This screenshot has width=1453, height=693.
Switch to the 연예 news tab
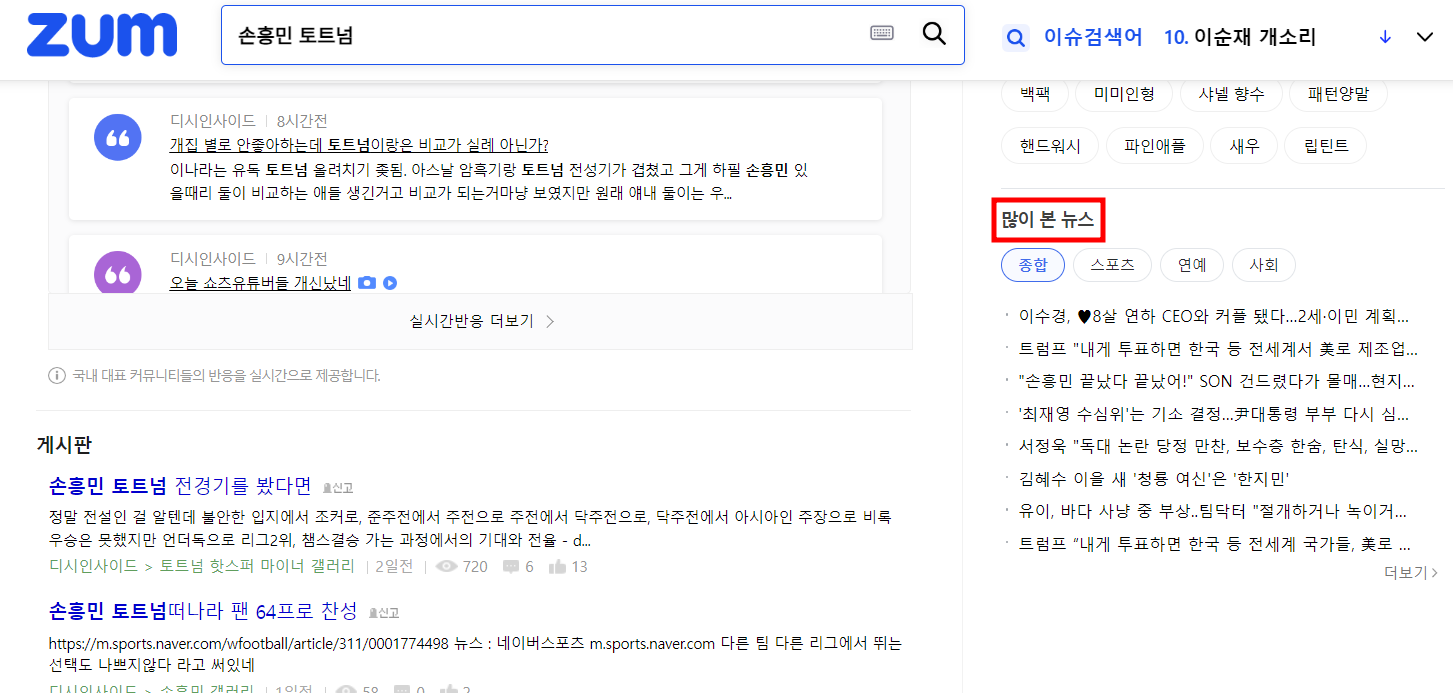1192,265
